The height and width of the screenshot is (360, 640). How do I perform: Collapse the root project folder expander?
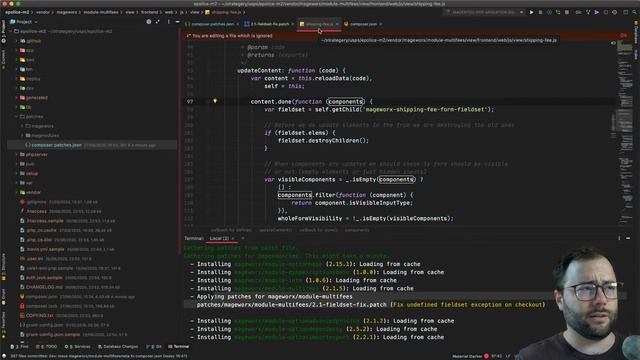point(11,31)
